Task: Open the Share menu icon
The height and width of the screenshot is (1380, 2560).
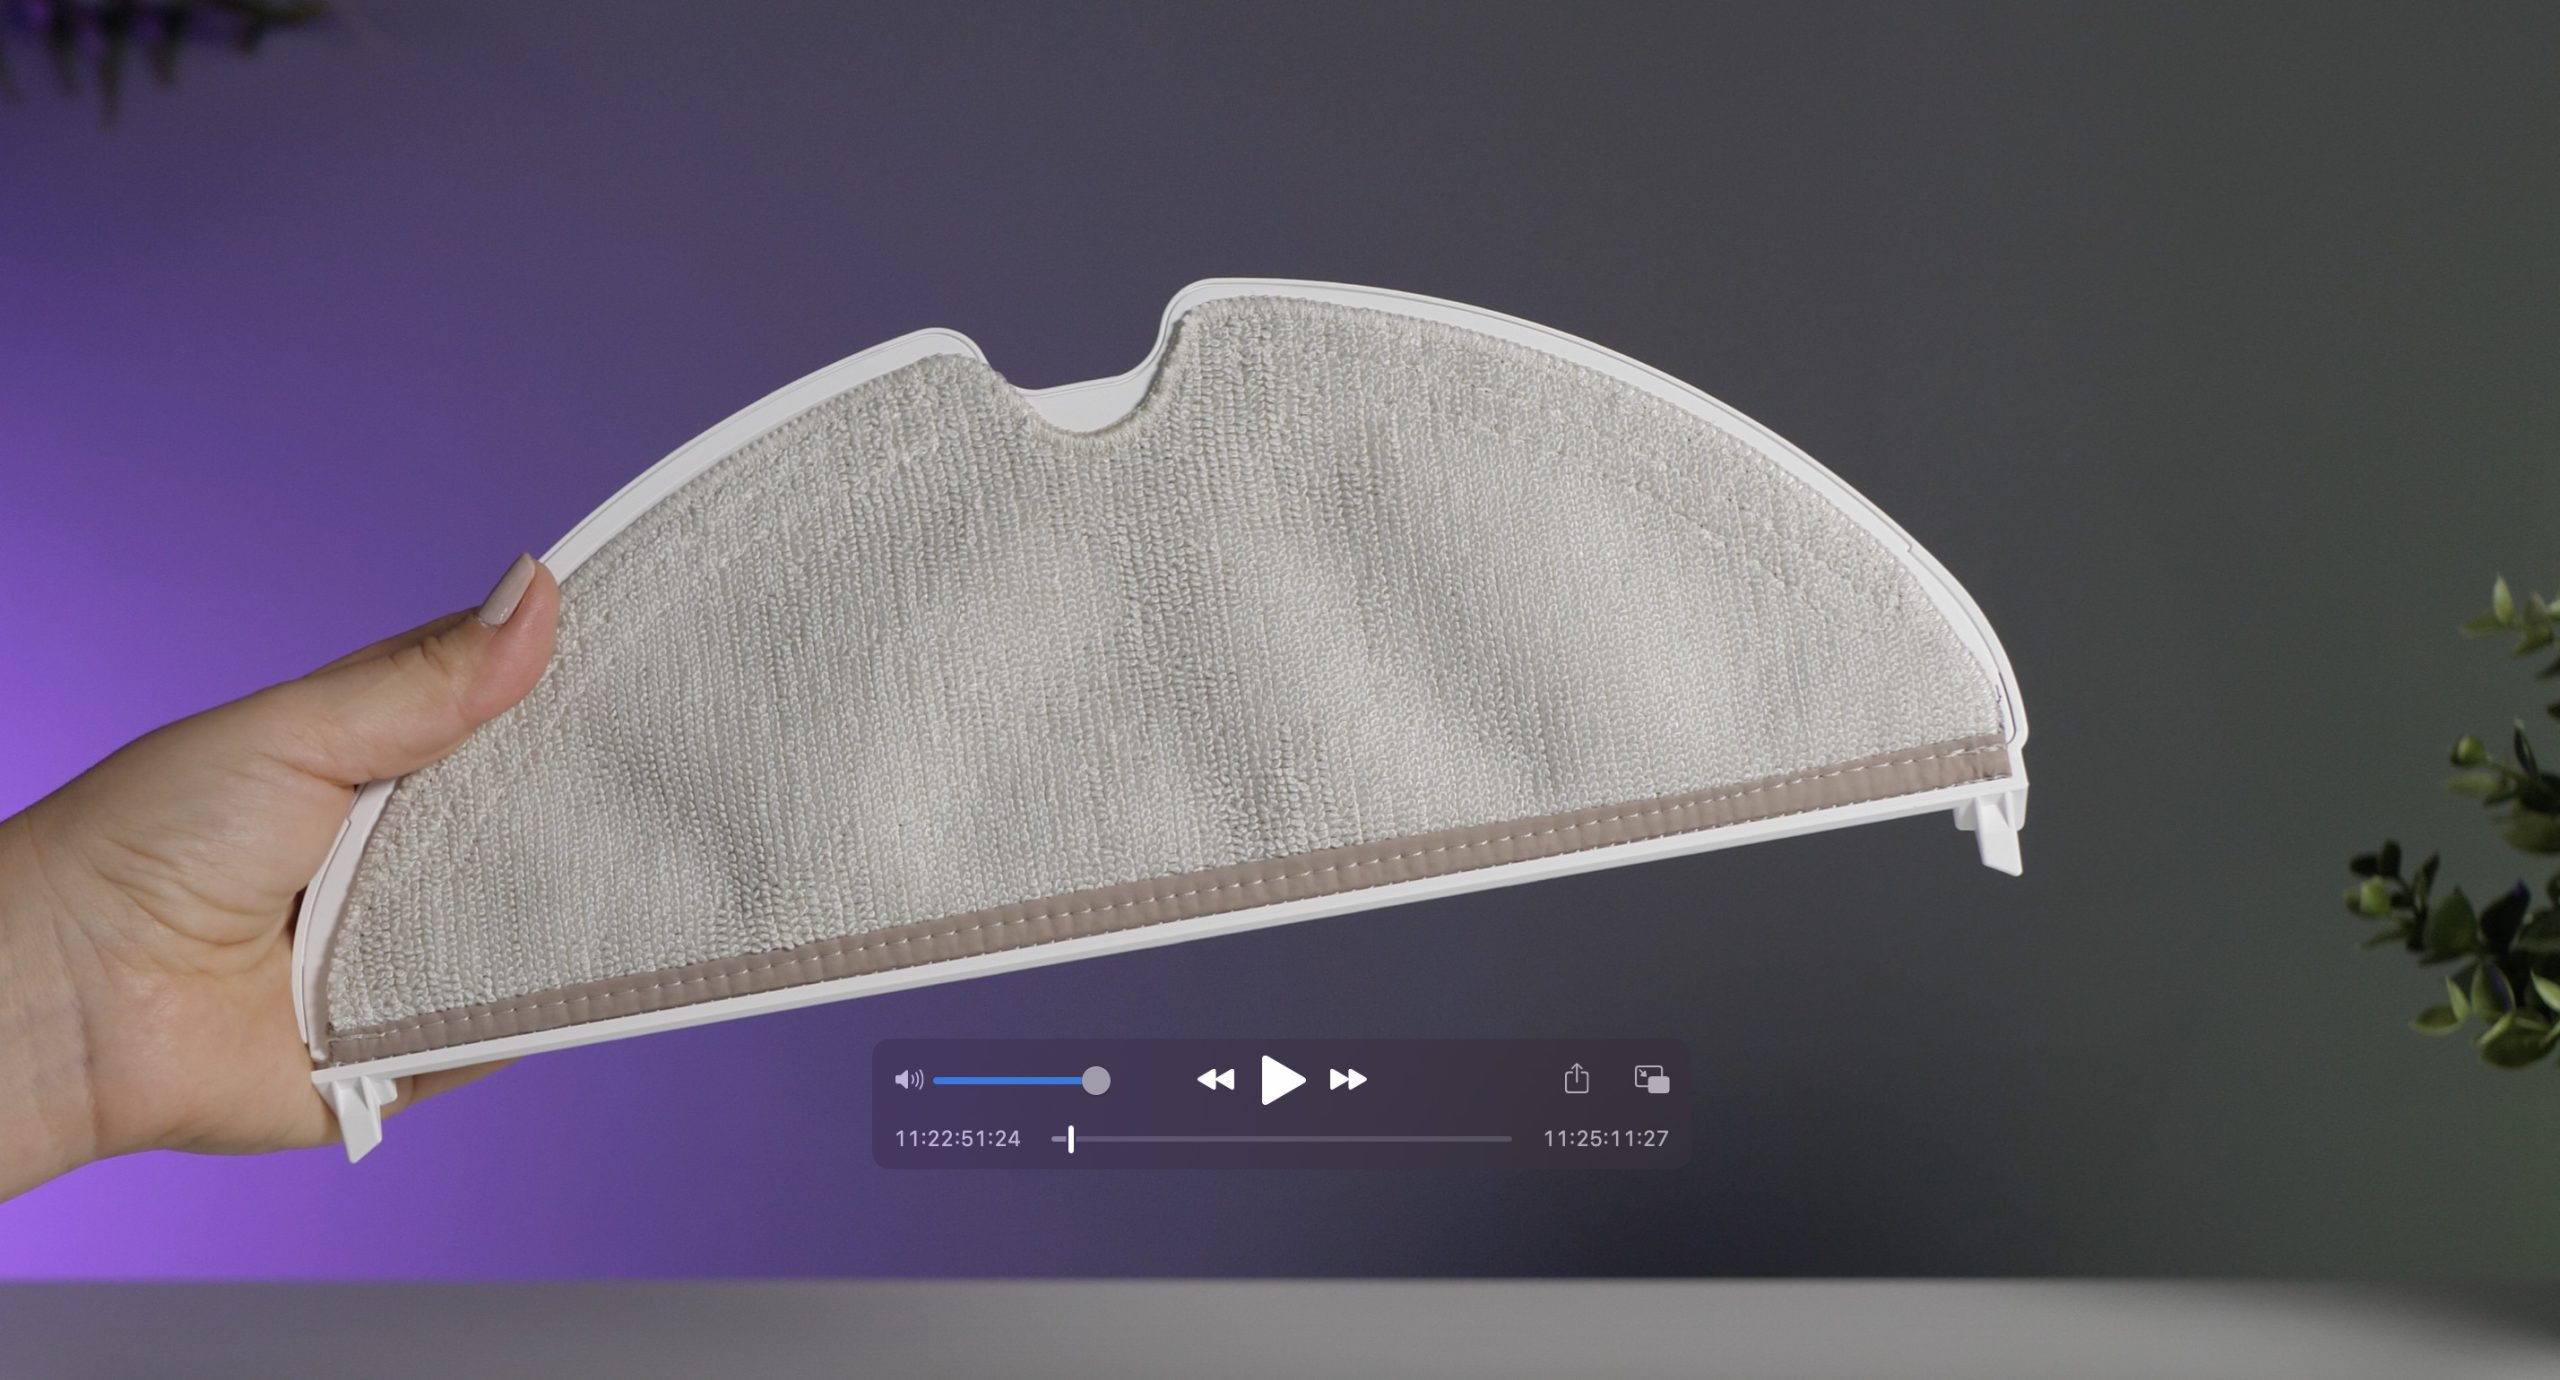Action: 1576,1078
